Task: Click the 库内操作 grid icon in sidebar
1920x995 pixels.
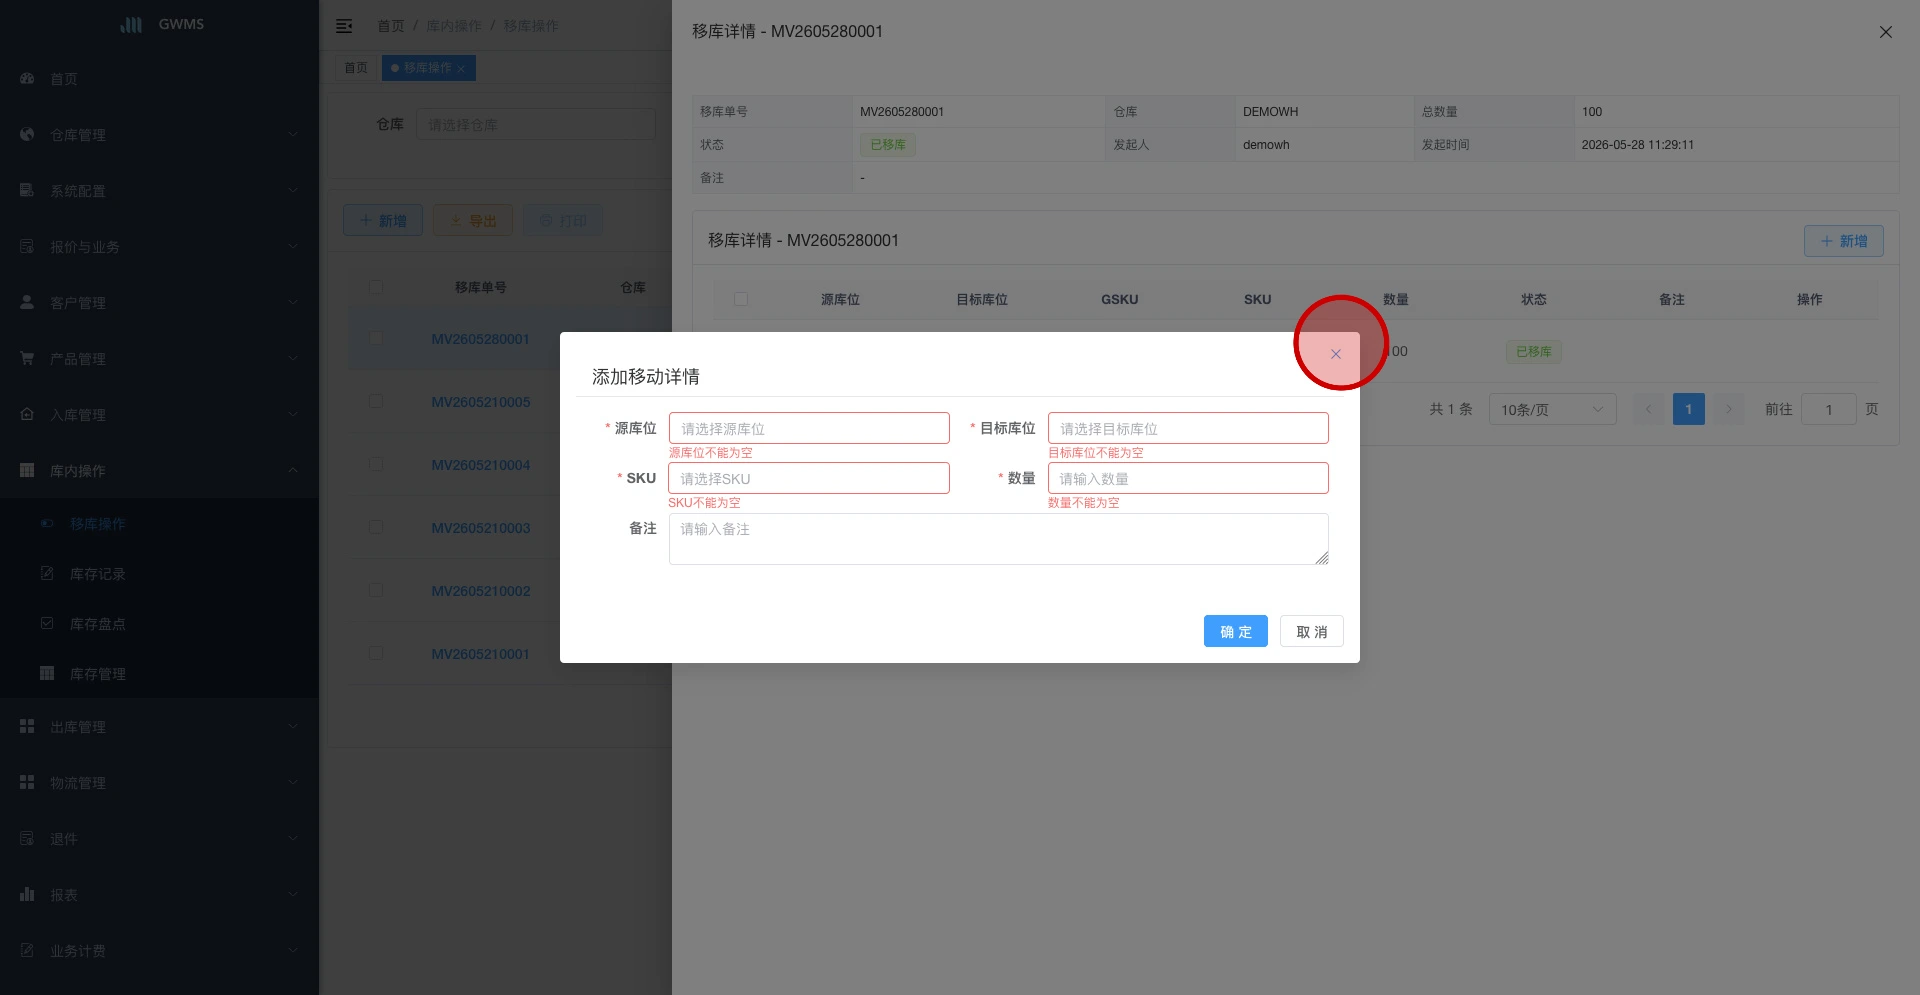Action: pos(27,470)
